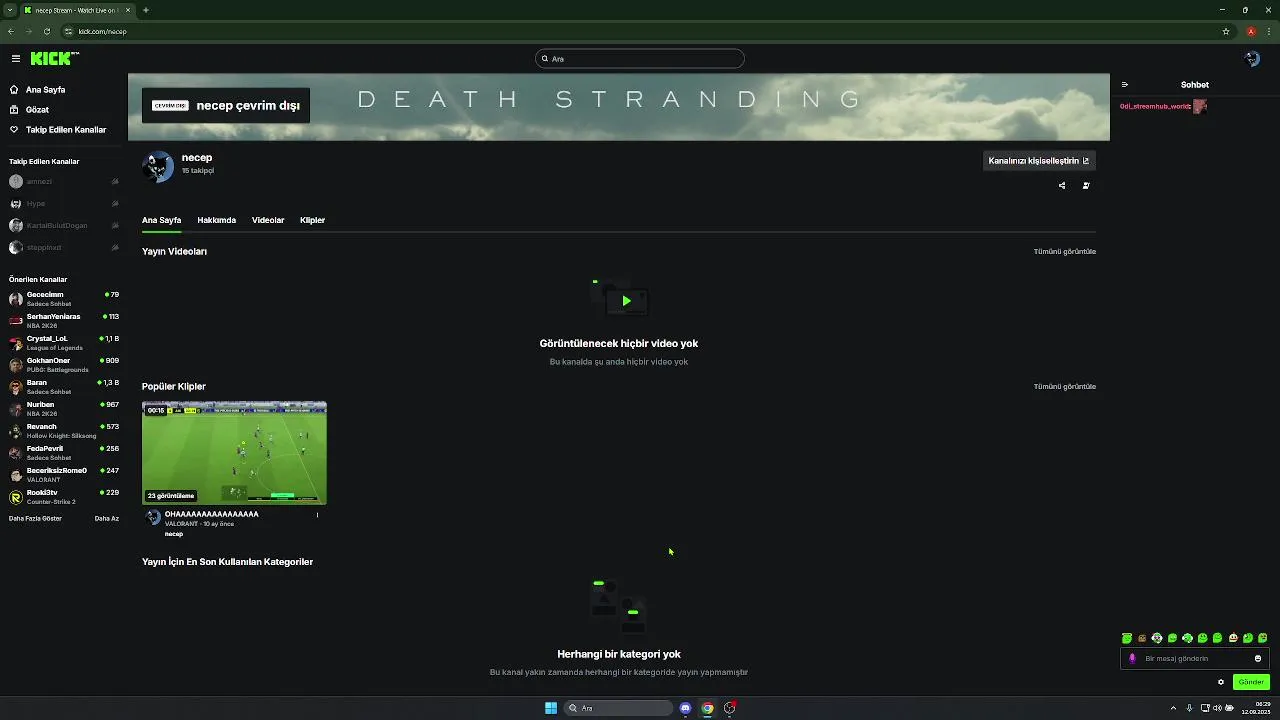This screenshot has height=720, width=1280.
Task: Open recommended channel Crystal_LoL
Action: 64,343
